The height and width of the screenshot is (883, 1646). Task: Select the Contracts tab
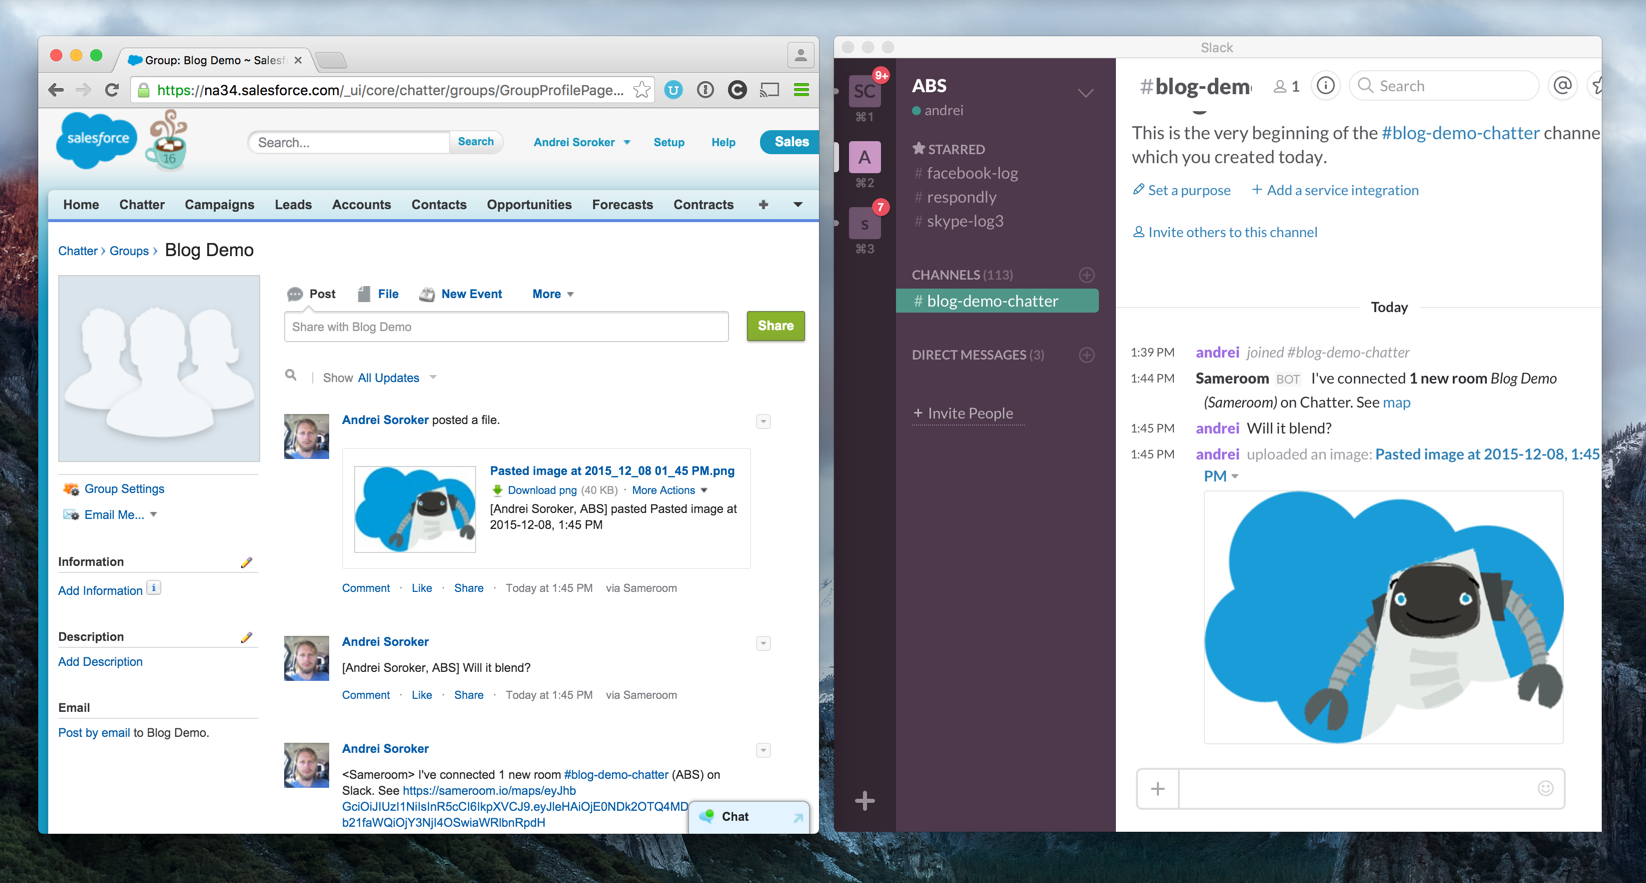click(x=703, y=205)
